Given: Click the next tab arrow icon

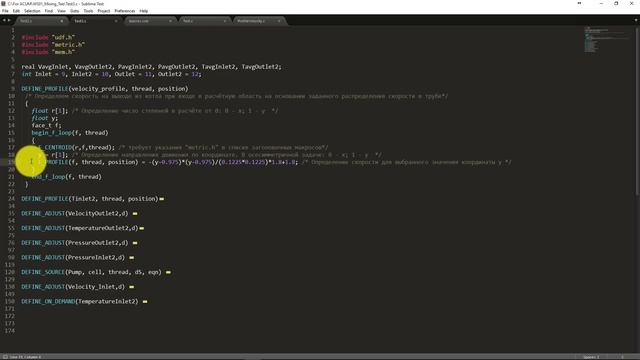Looking at the screenshot, I should (x=9, y=20).
